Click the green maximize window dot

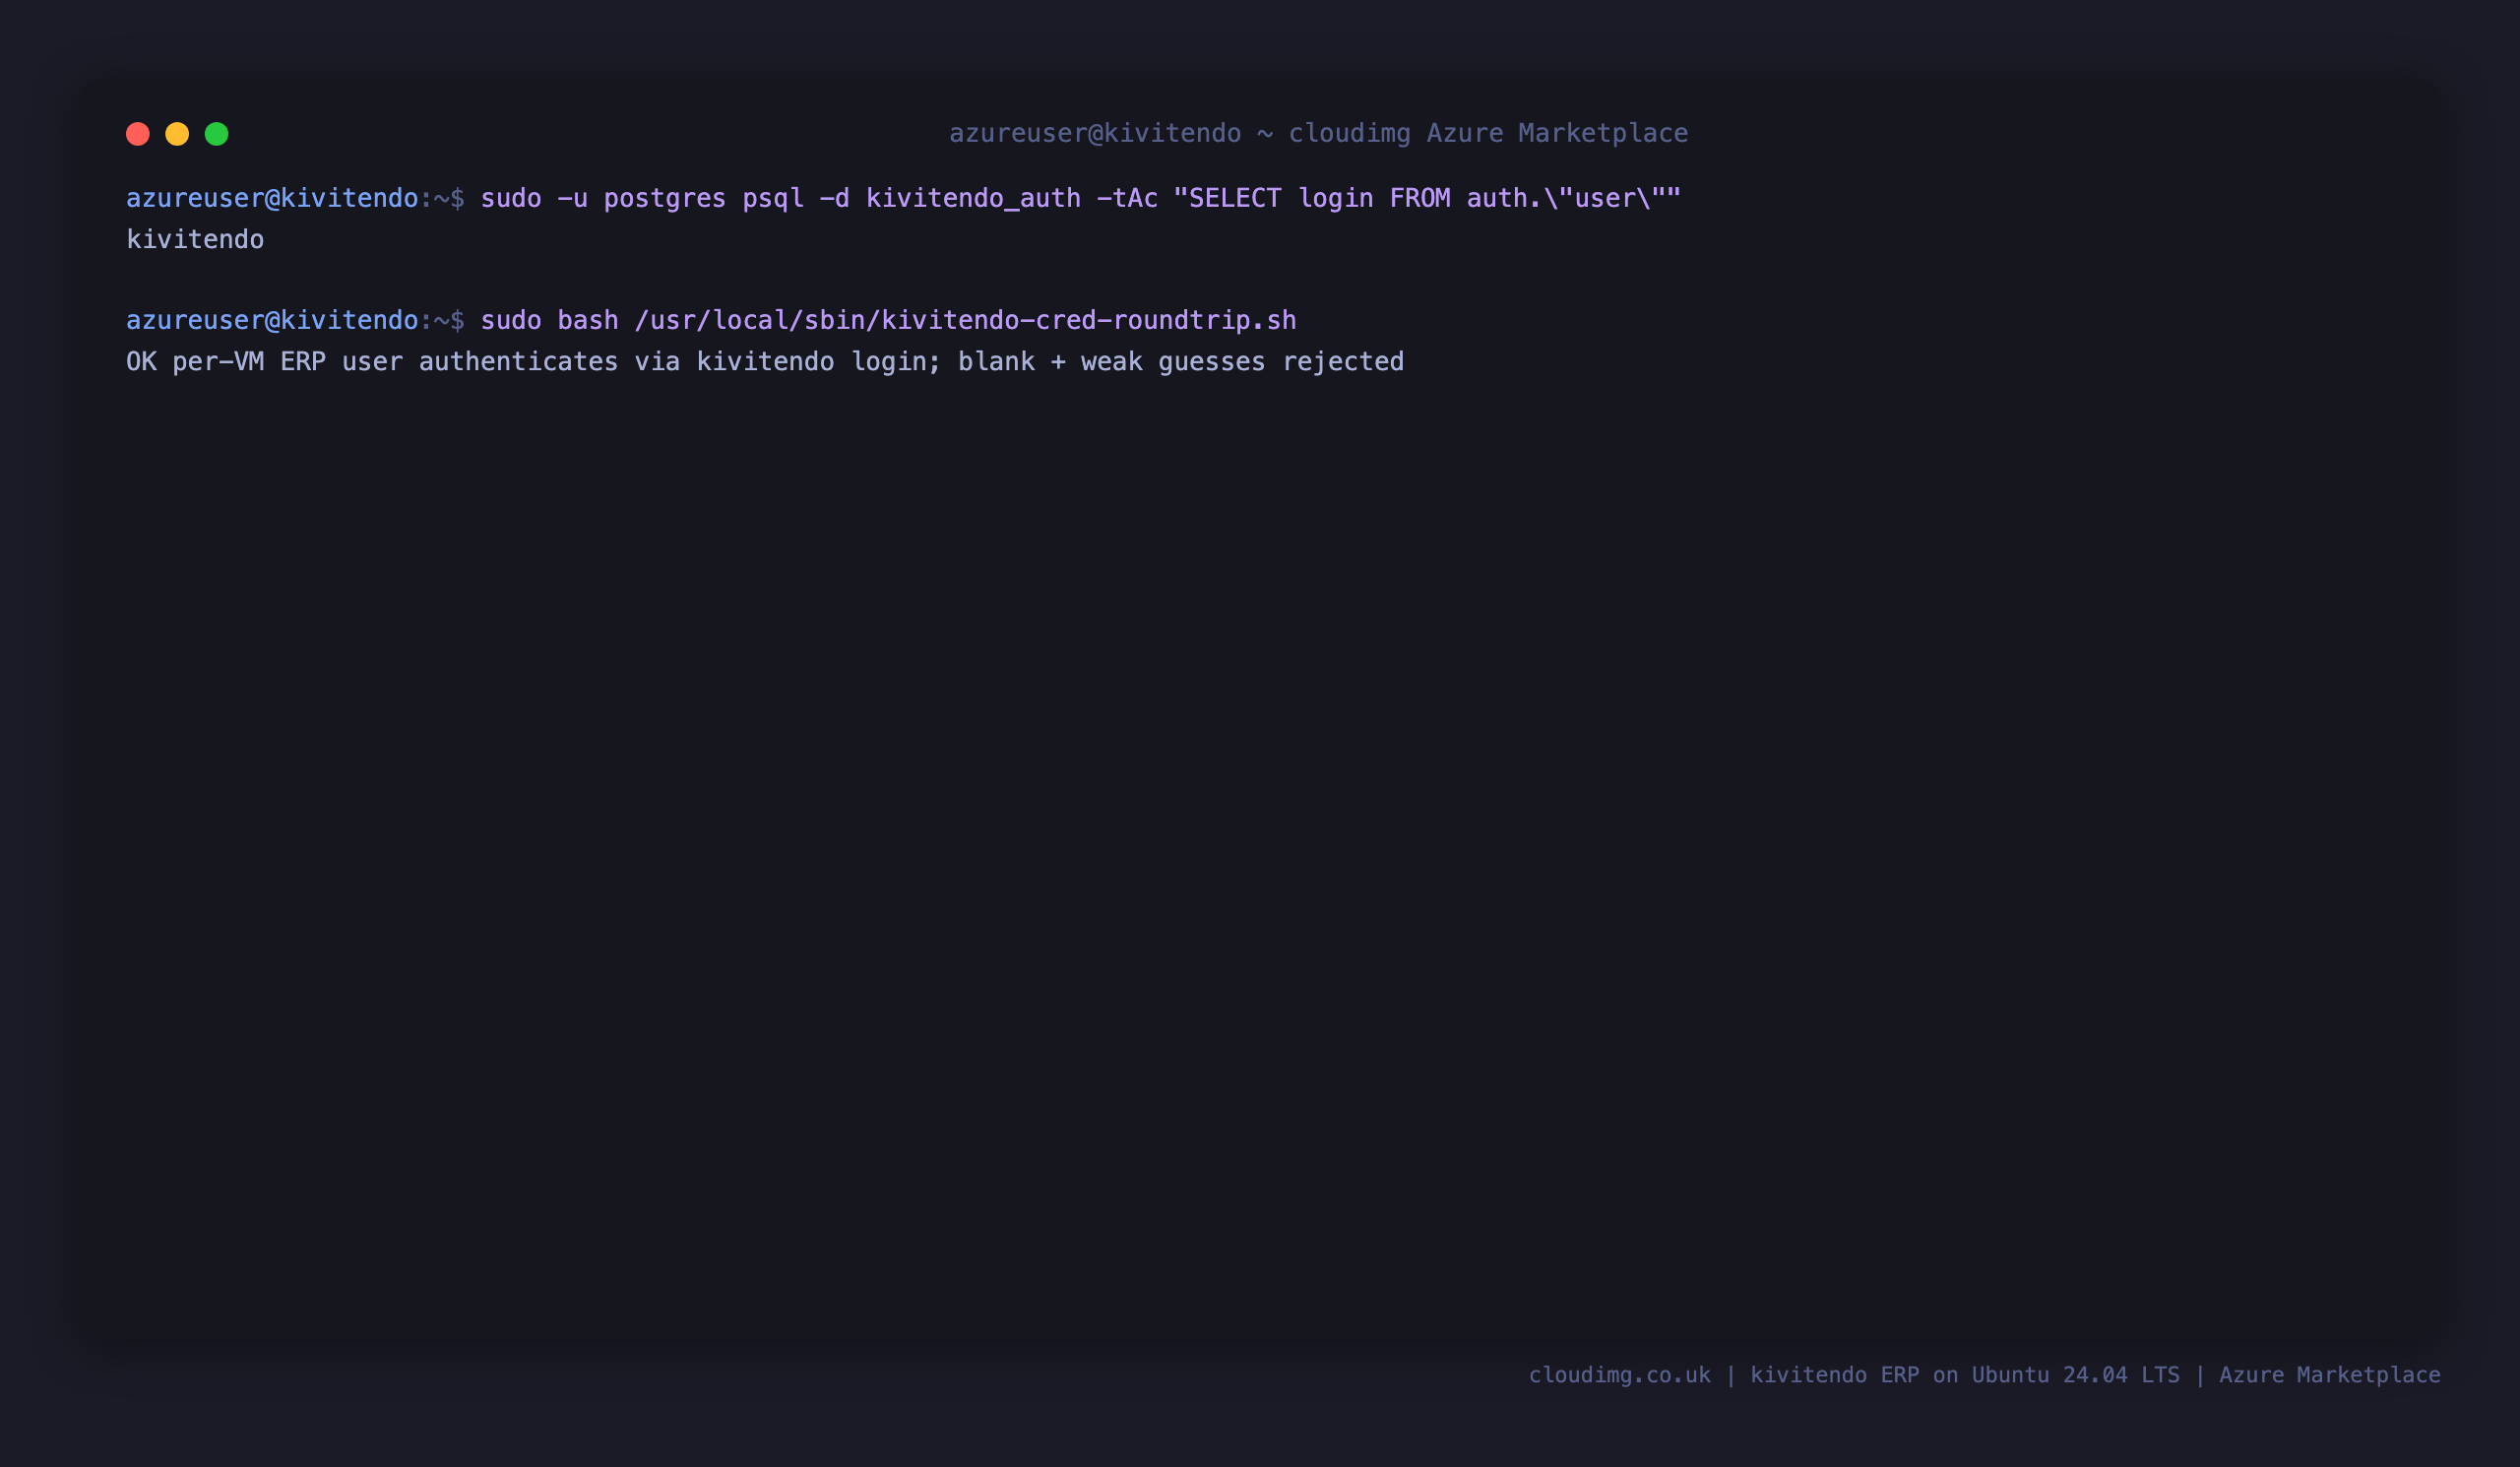tap(217, 134)
